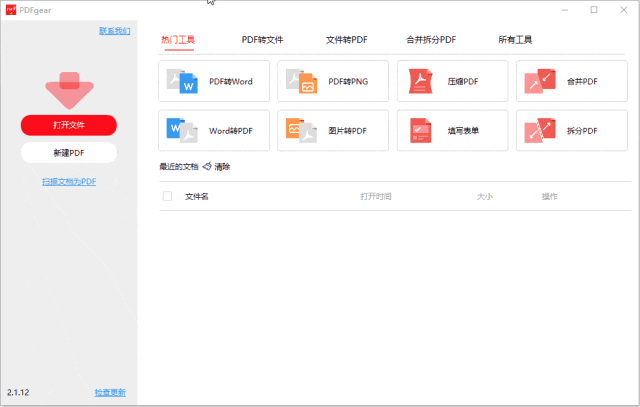Viewport: 640px width, 407px height.
Task: Click the 拆分PDF tool
Action: (x=571, y=130)
